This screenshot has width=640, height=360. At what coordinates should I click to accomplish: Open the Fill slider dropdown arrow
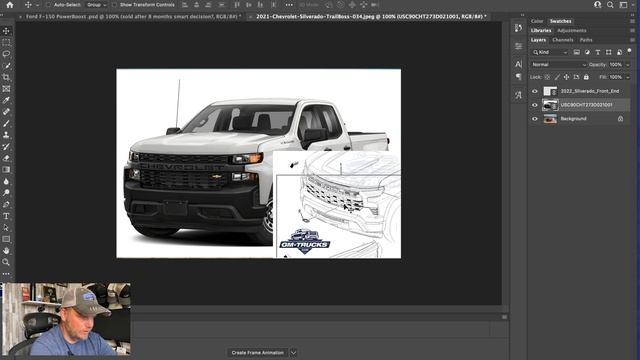(628, 77)
